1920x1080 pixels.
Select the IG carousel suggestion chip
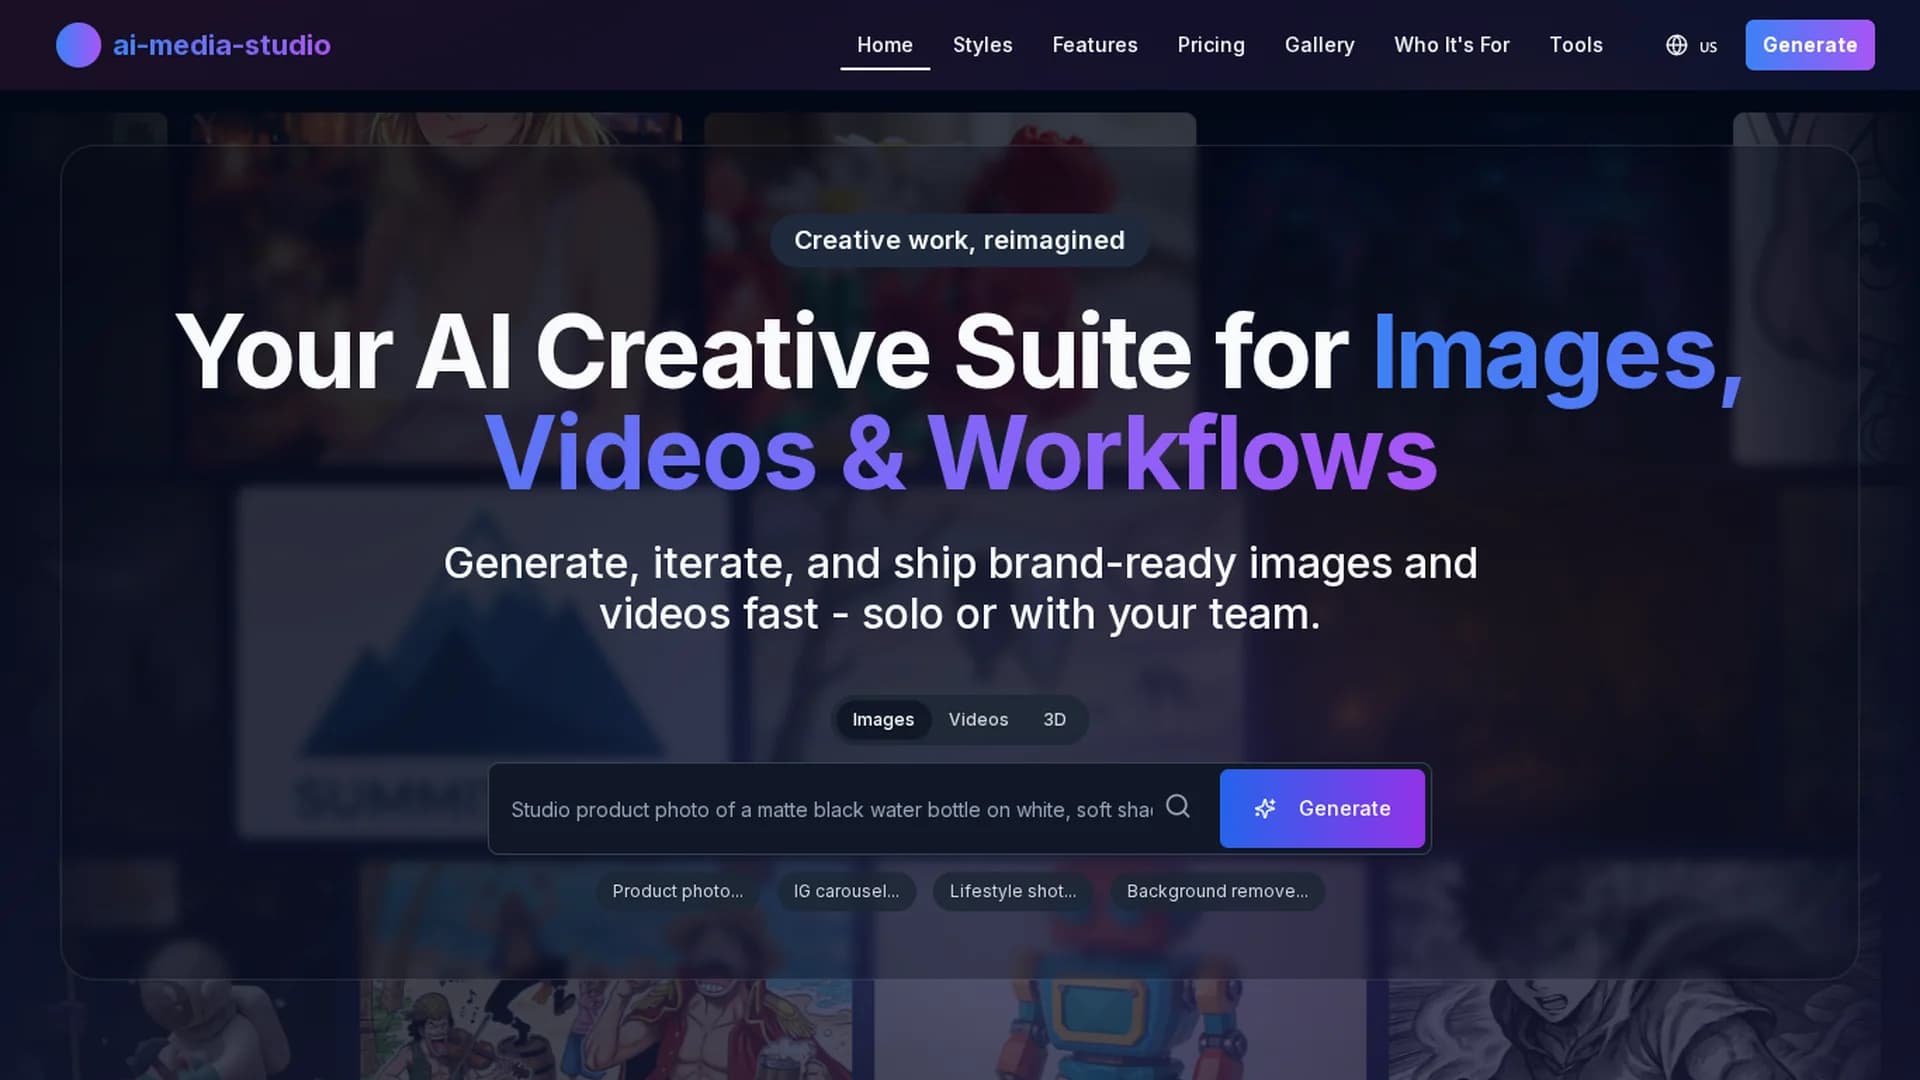[x=846, y=891]
